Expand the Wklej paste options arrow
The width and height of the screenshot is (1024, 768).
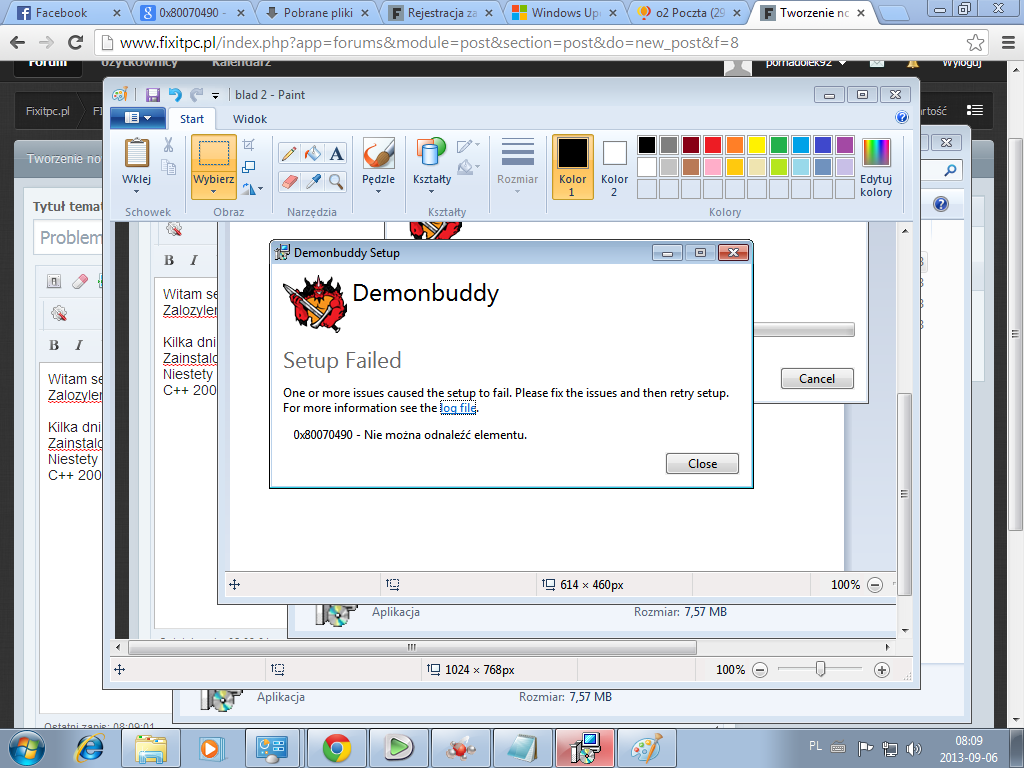pos(136,192)
